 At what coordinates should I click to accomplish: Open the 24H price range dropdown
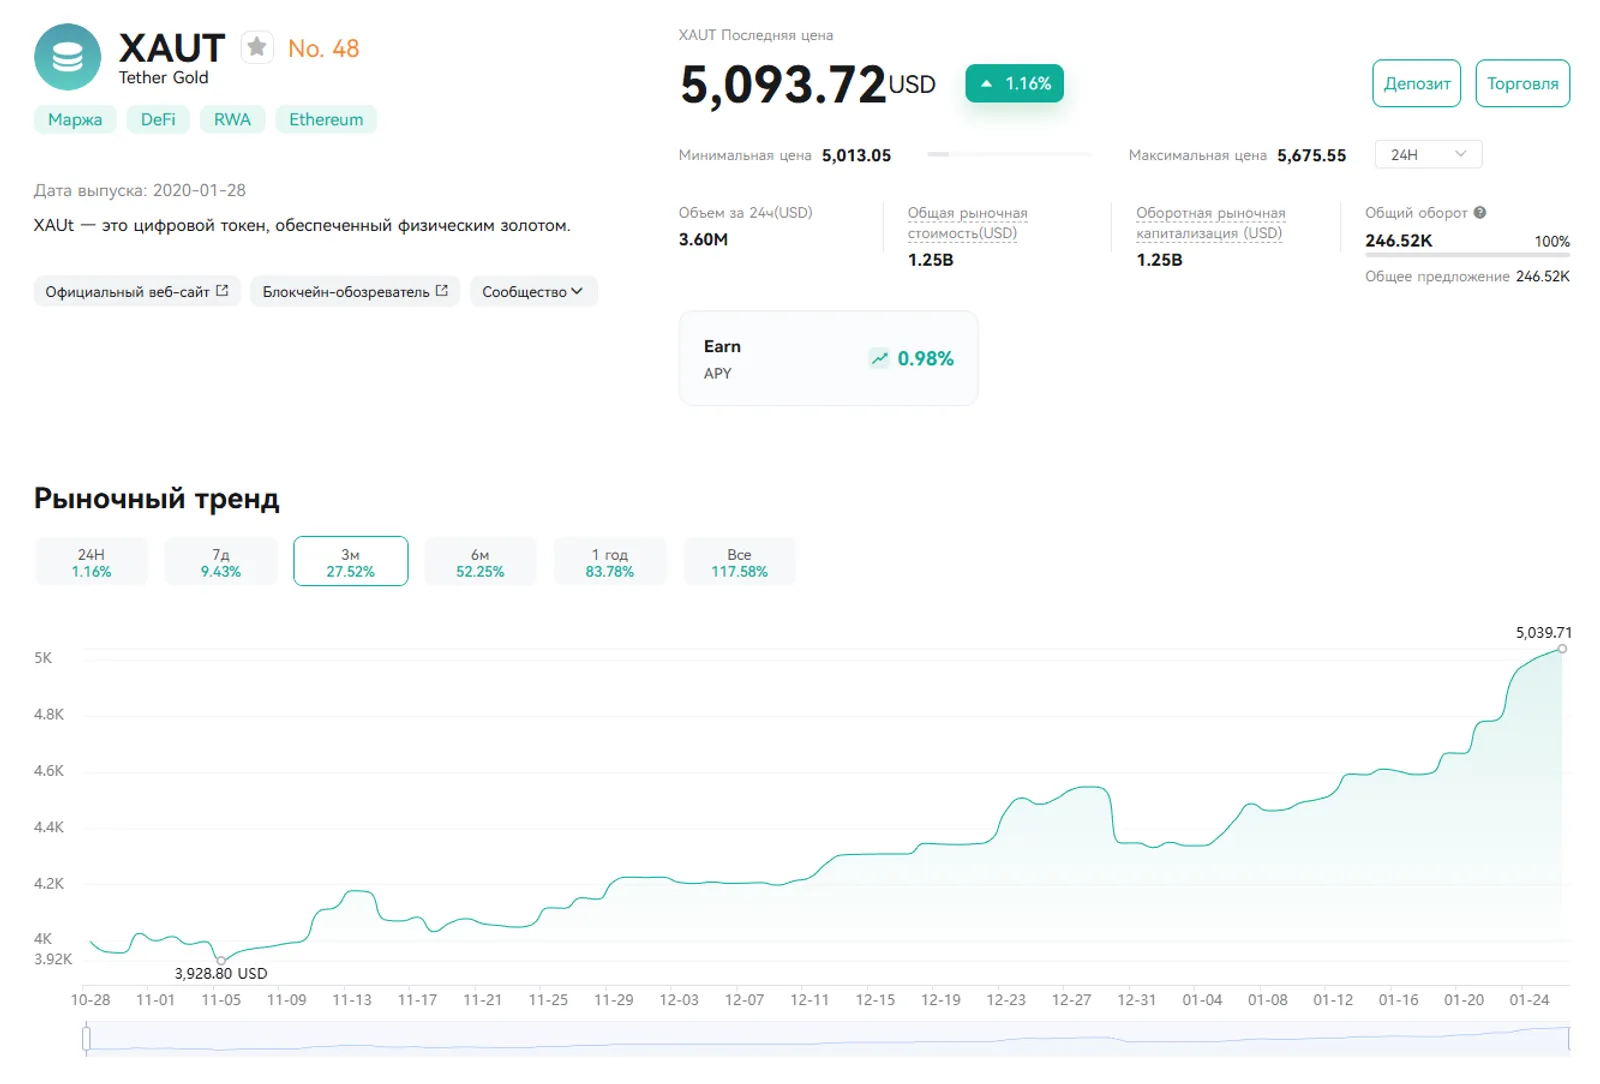point(1428,154)
